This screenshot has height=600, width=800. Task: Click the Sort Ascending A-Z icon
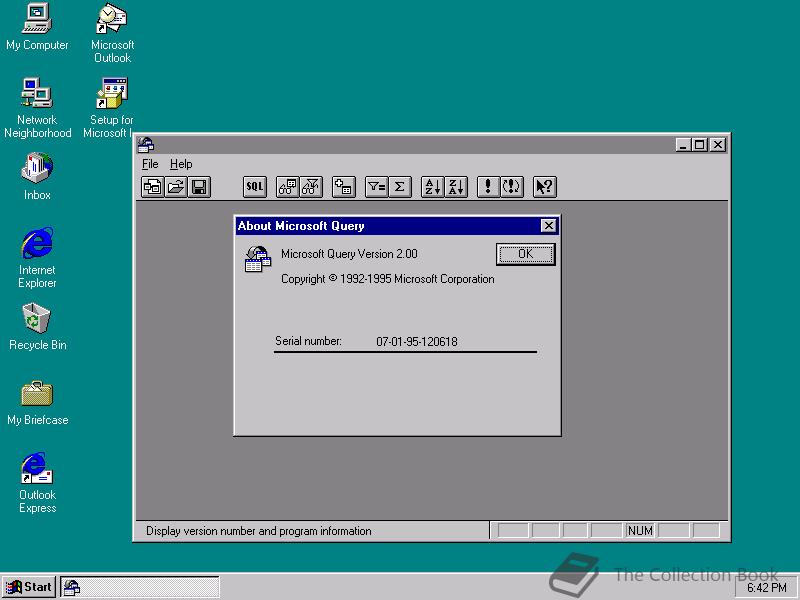[433, 187]
